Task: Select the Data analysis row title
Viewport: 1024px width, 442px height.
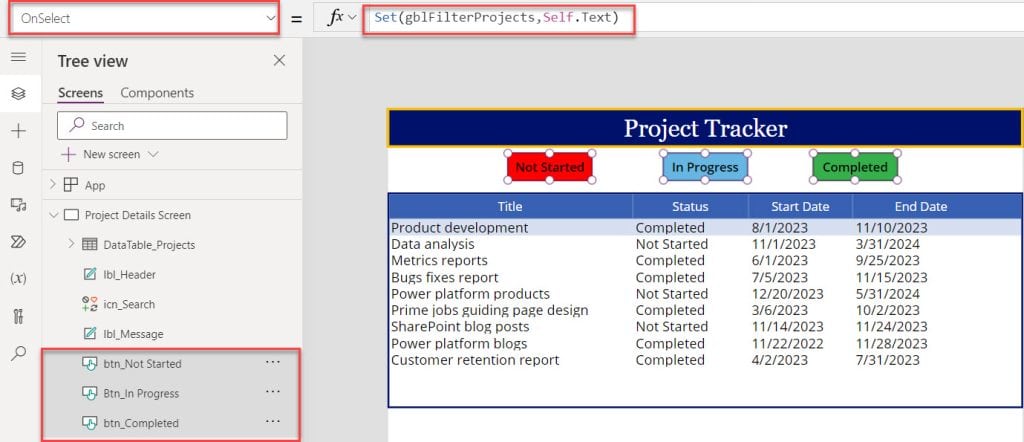Action: 433,244
